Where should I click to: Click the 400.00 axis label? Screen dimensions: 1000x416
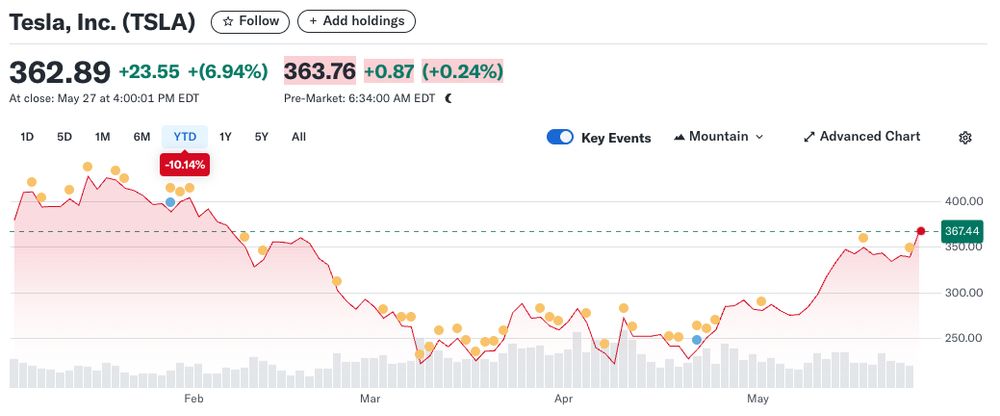[x=965, y=202]
